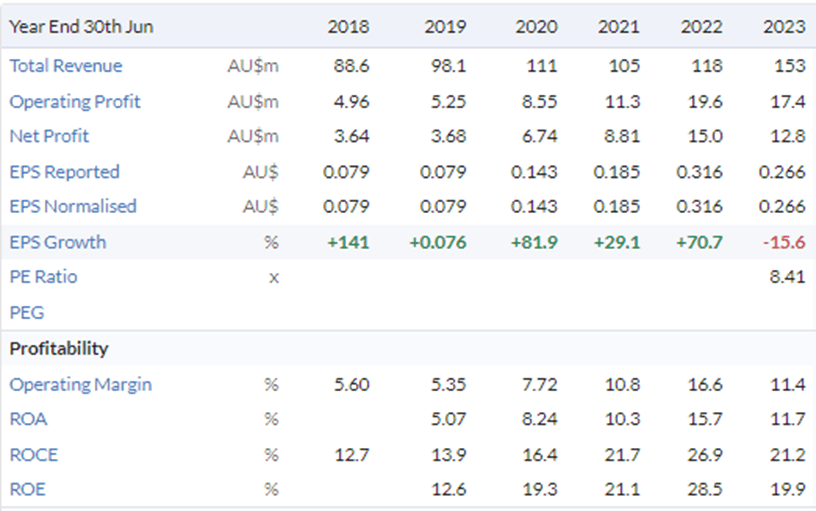Click the EPS Normalised link
The height and width of the screenshot is (511, 816).
pos(73,207)
